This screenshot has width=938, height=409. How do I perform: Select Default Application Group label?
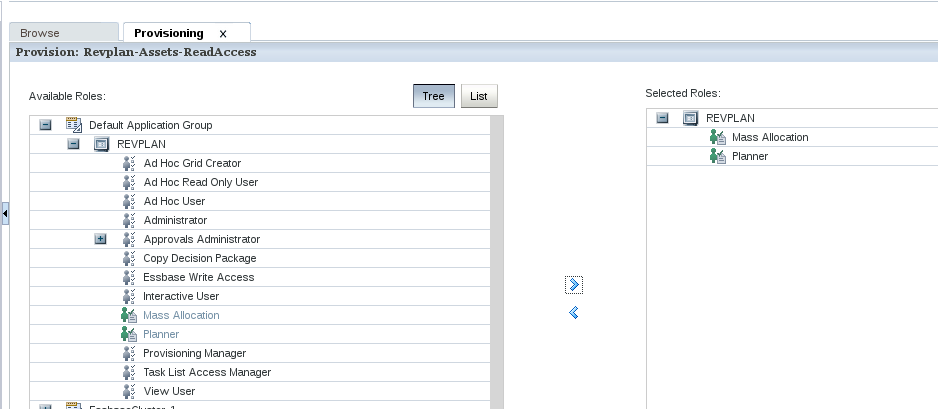pos(151,125)
